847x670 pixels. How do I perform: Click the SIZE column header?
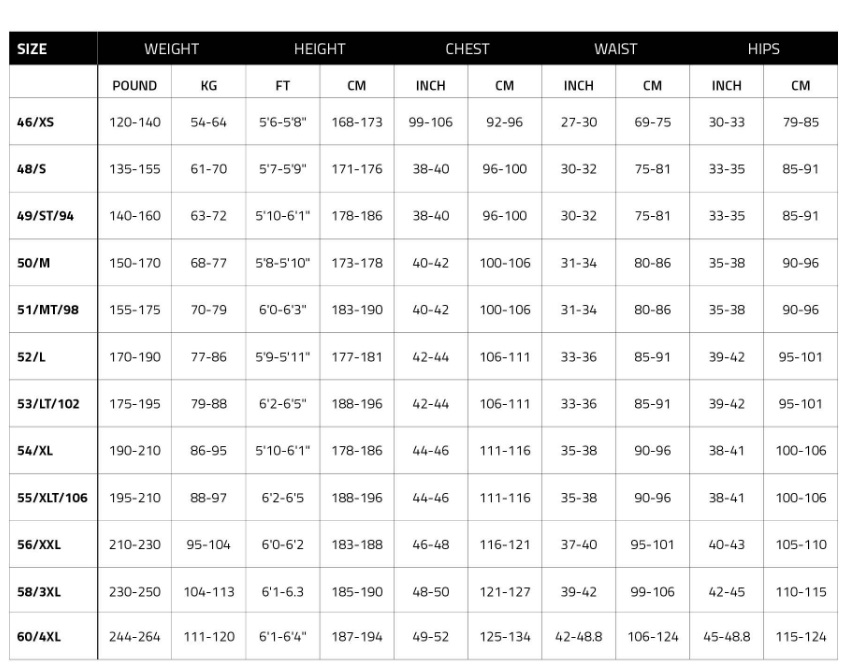tap(32, 49)
